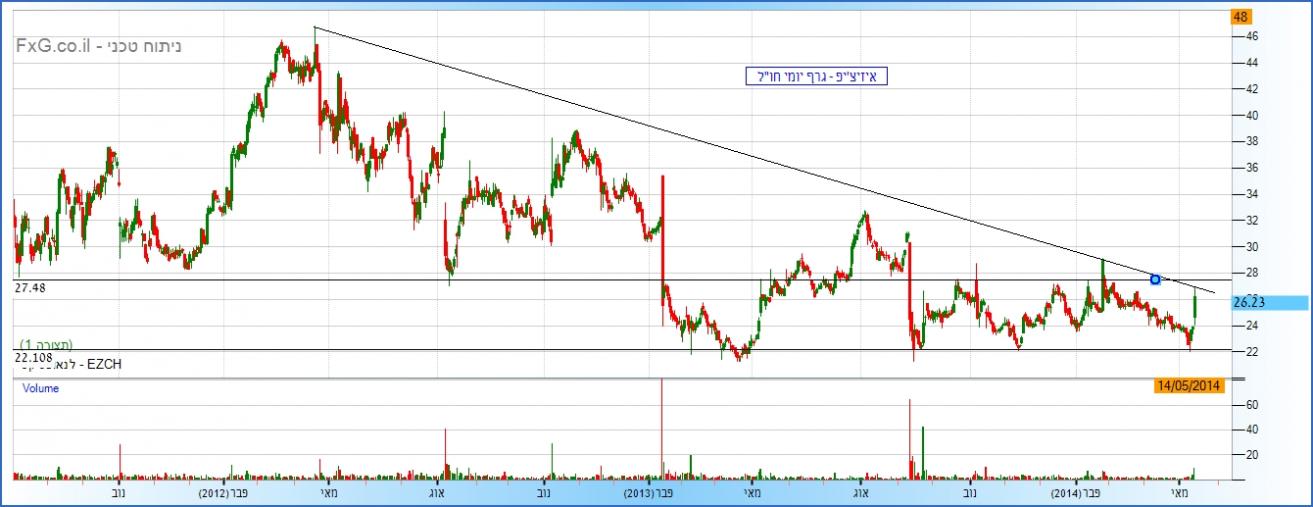The height and width of the screenshot is (507, 1313).
Task: Click the tallest red volume spike bar
Action: (661, 430)
